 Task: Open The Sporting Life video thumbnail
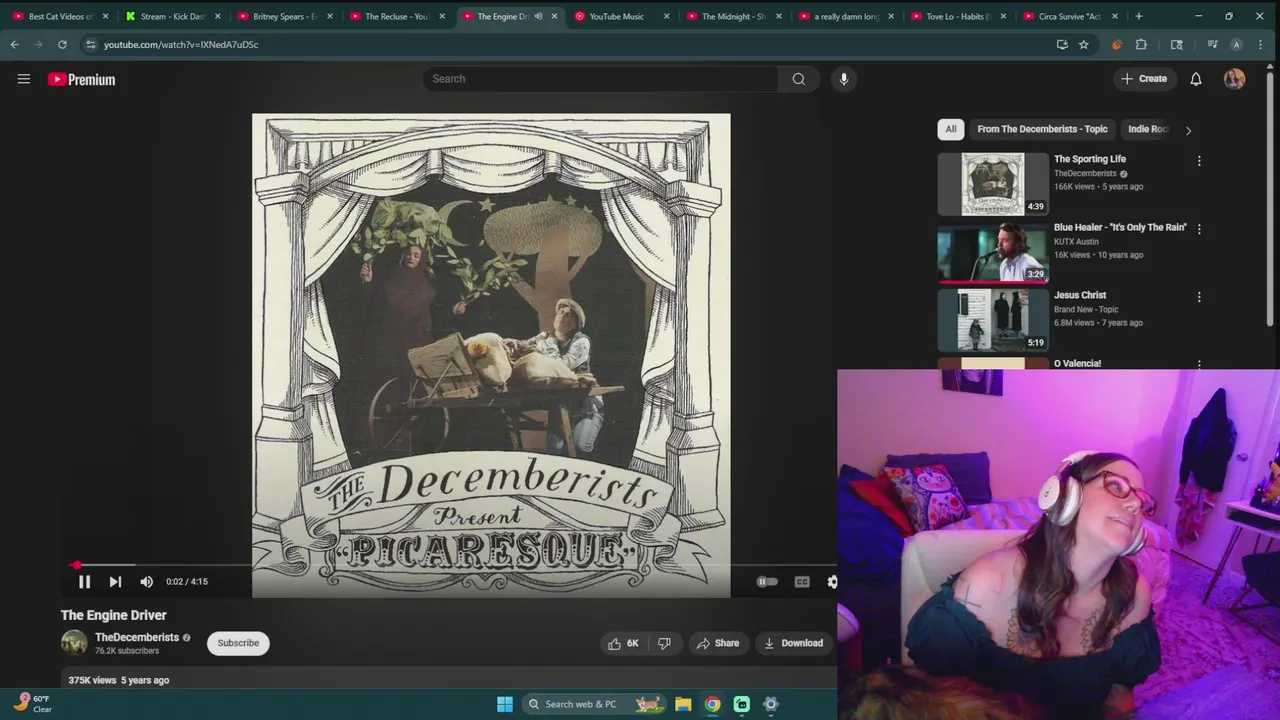click(x=993, y=184)
